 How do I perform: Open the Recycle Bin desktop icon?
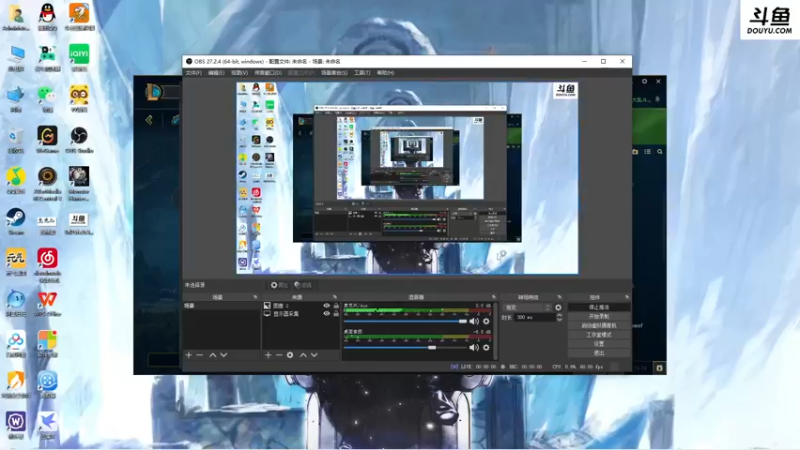coord(16,139)
